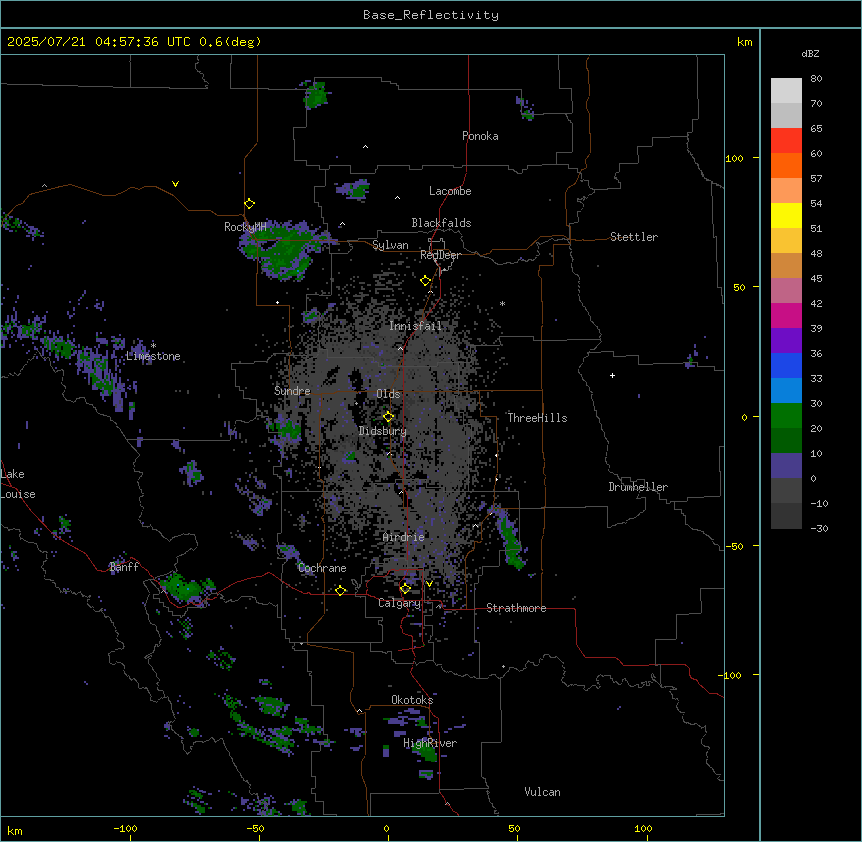The height and width of the screenshot is (842, 862).
Task: Click the yellow diamond marker east of Cochrane
Action: point(340,590)
